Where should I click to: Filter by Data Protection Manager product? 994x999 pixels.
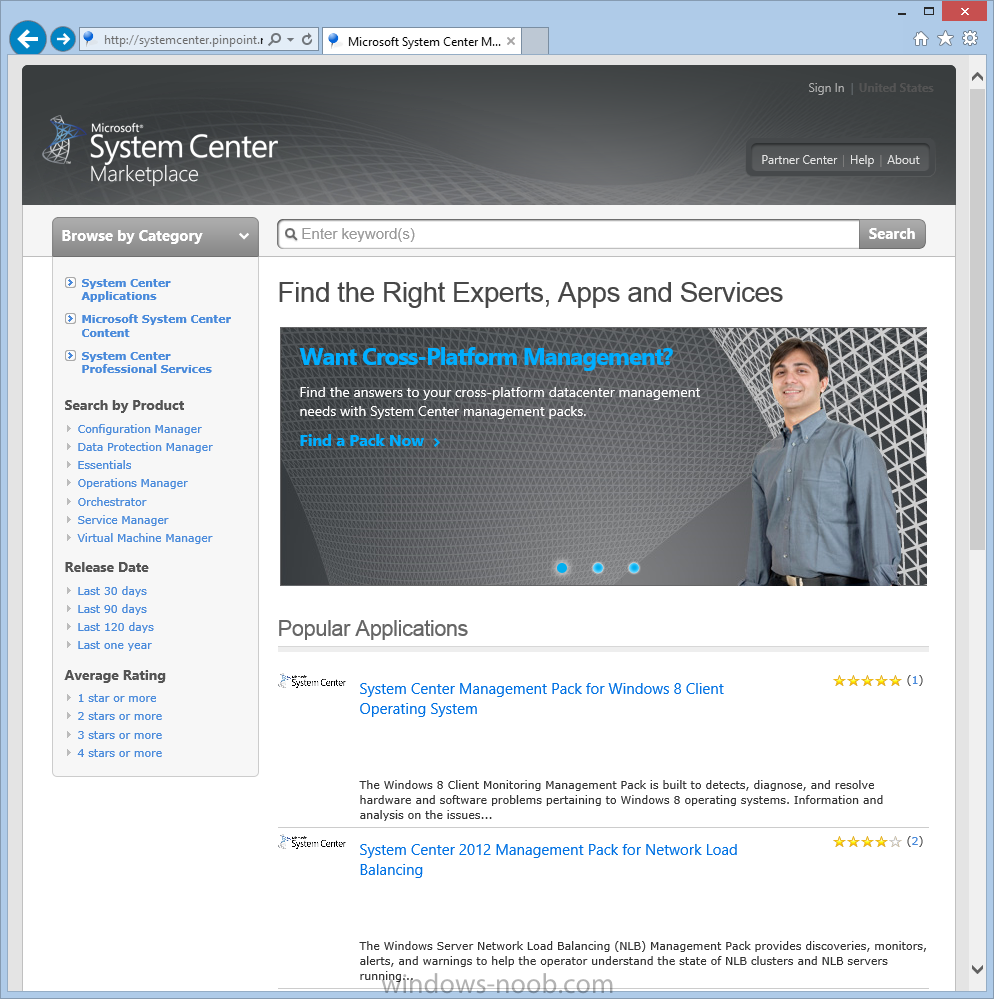click(145, 447)
